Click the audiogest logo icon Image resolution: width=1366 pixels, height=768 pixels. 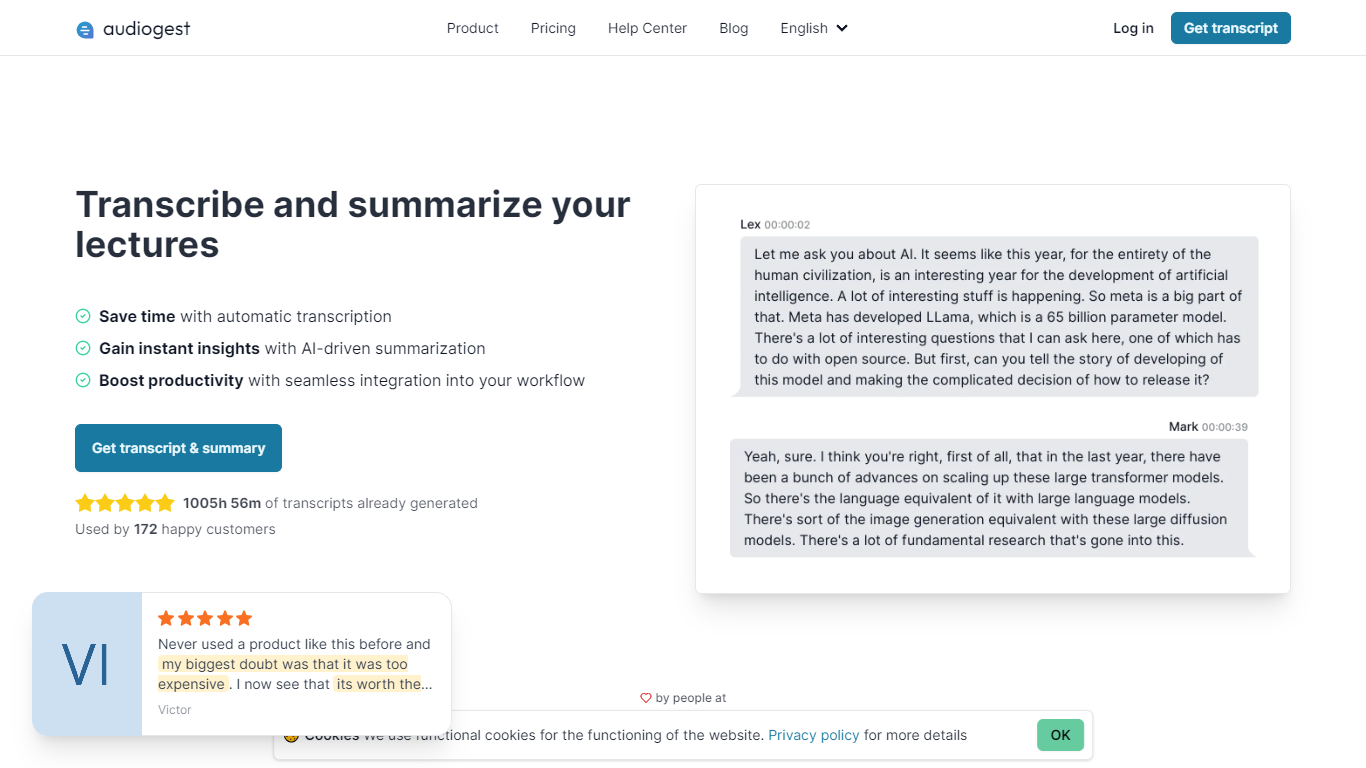click(x=85, y=30)
